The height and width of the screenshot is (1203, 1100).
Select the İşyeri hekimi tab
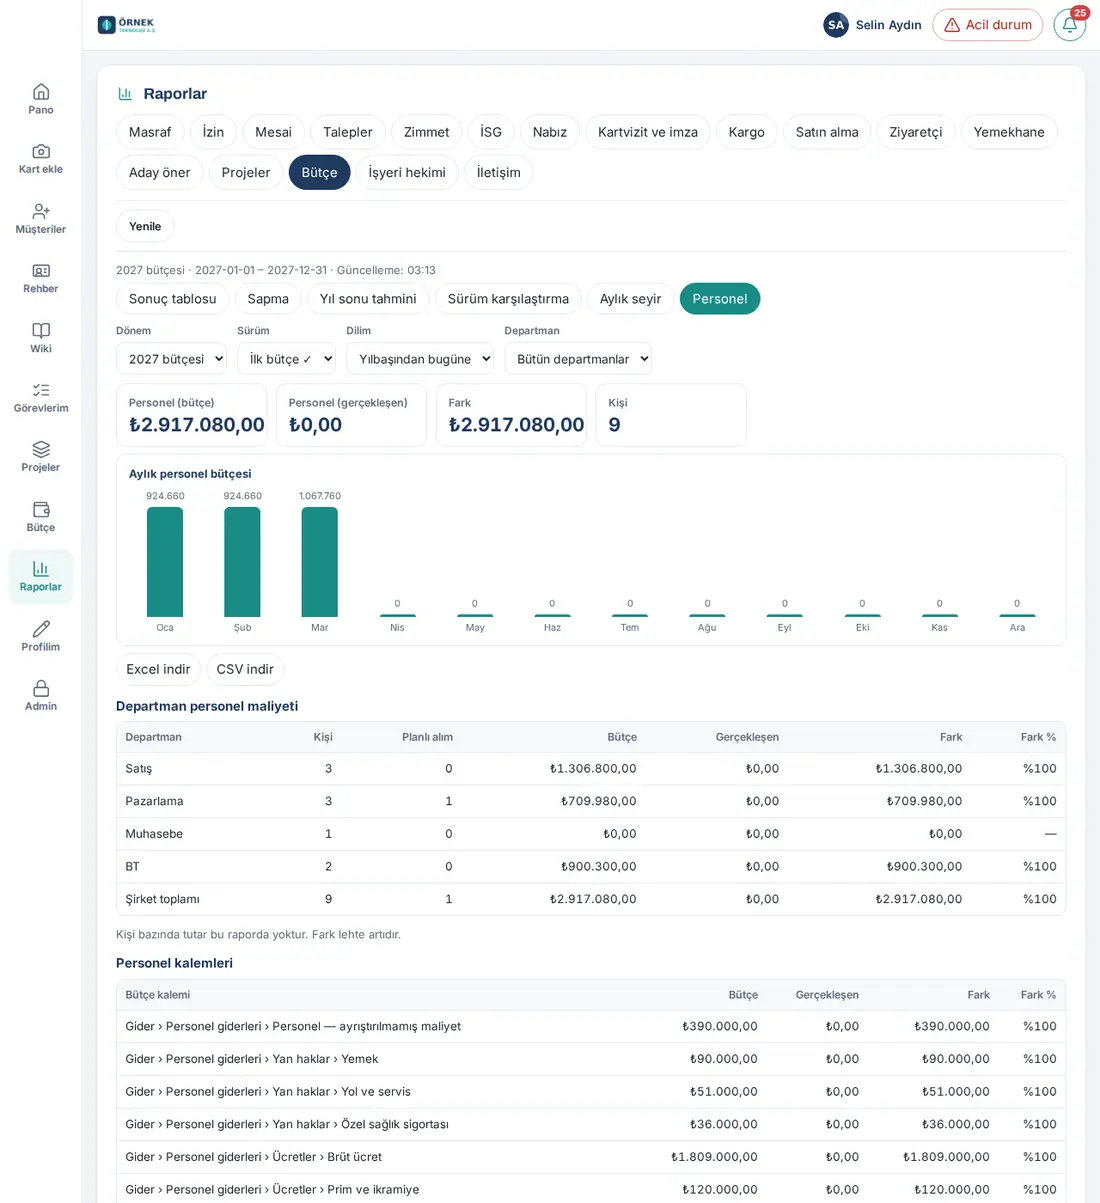(x=407, y=172)
